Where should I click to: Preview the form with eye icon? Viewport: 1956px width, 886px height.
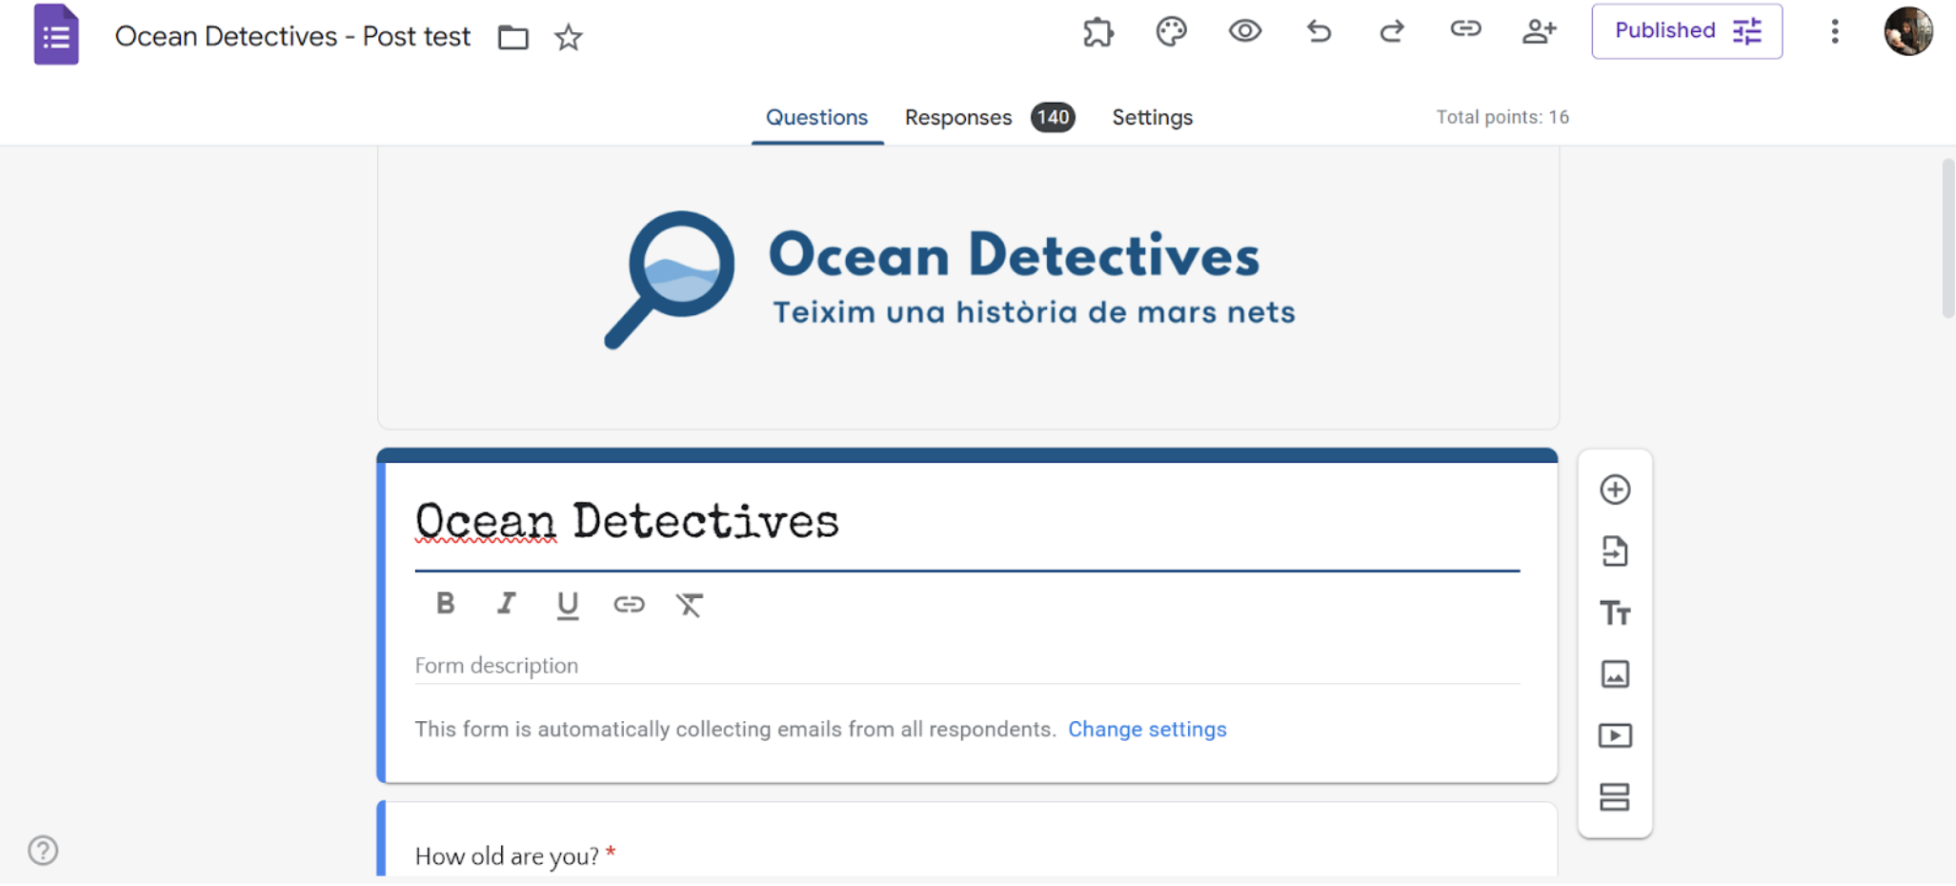coord(1245,32)
